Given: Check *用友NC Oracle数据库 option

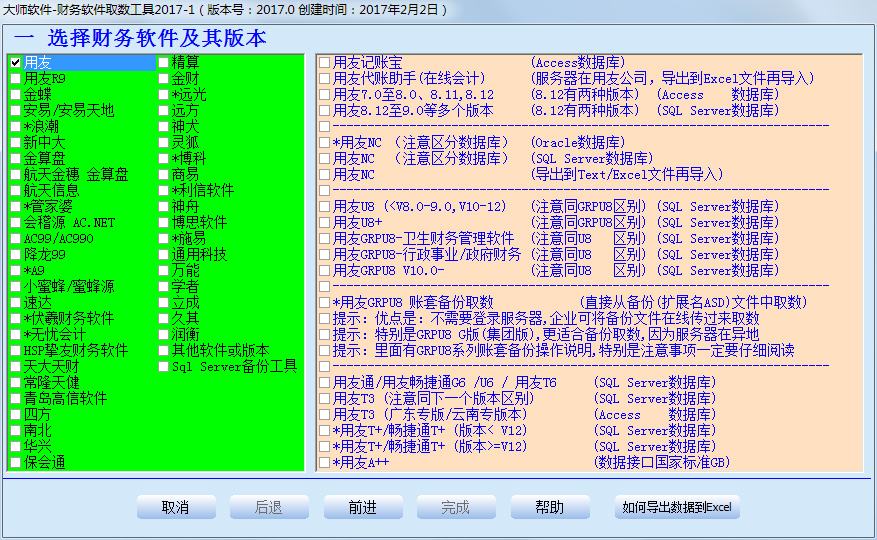Looking at the screenshot, I should 324,143.
